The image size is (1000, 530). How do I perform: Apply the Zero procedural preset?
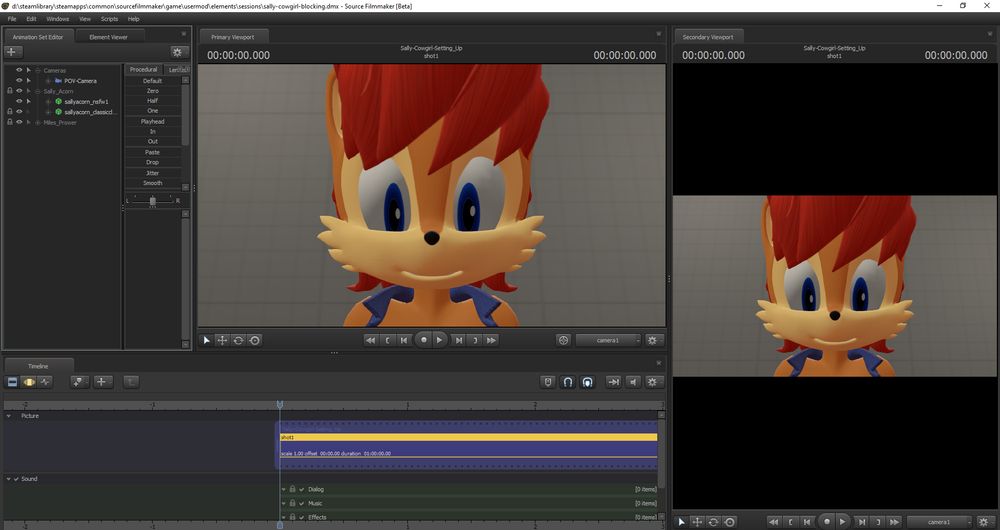pyautogui.click(x=152, y=91)
